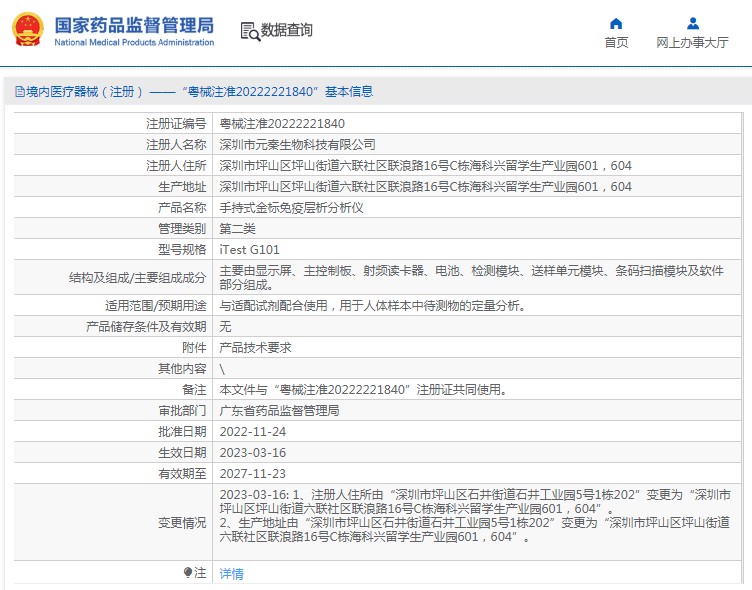Click the 注册人住所 row label

coord(176,165)
